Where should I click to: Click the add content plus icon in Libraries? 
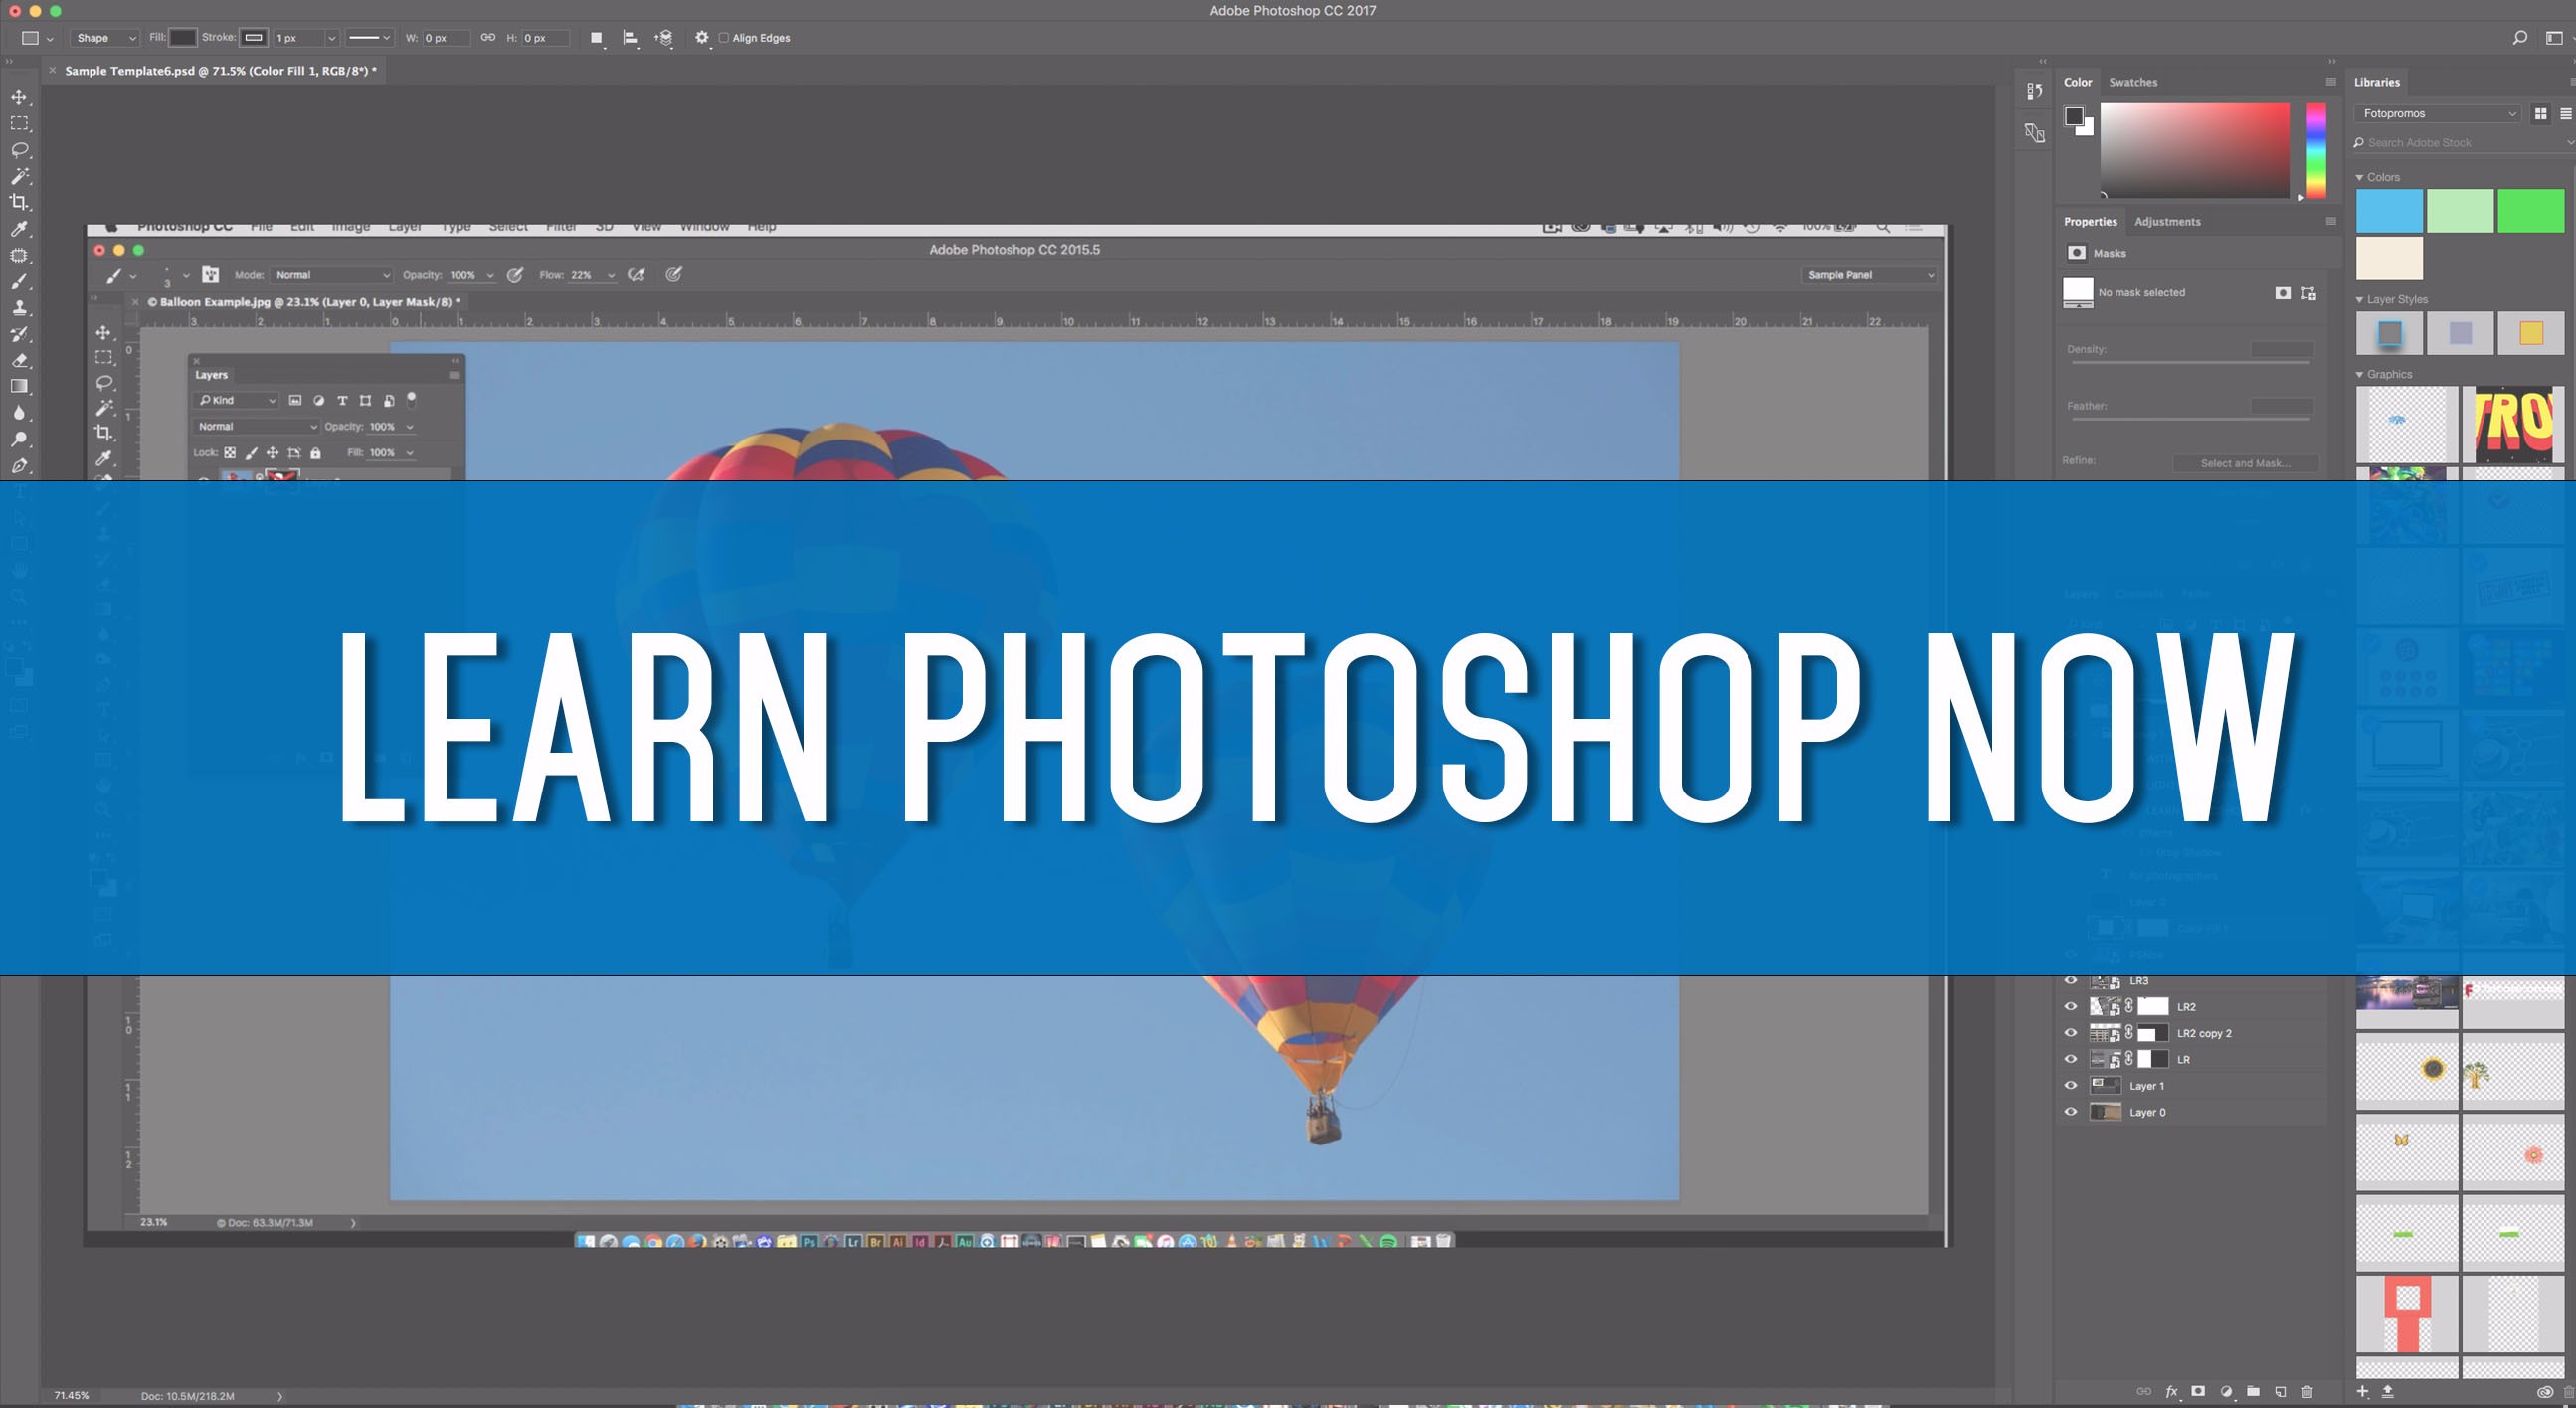2363,1391
